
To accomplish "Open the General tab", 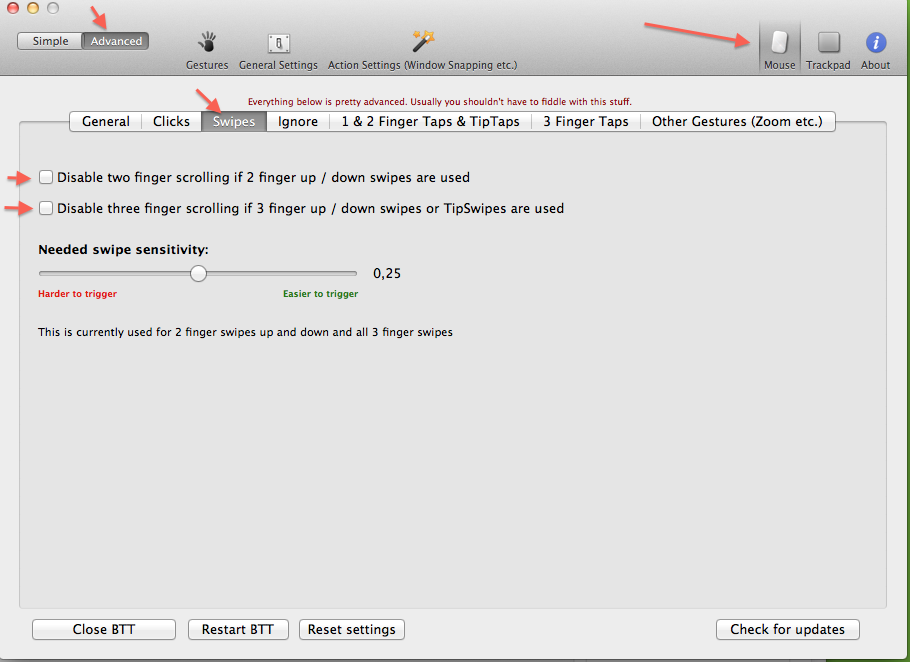I will pos(106,121).
